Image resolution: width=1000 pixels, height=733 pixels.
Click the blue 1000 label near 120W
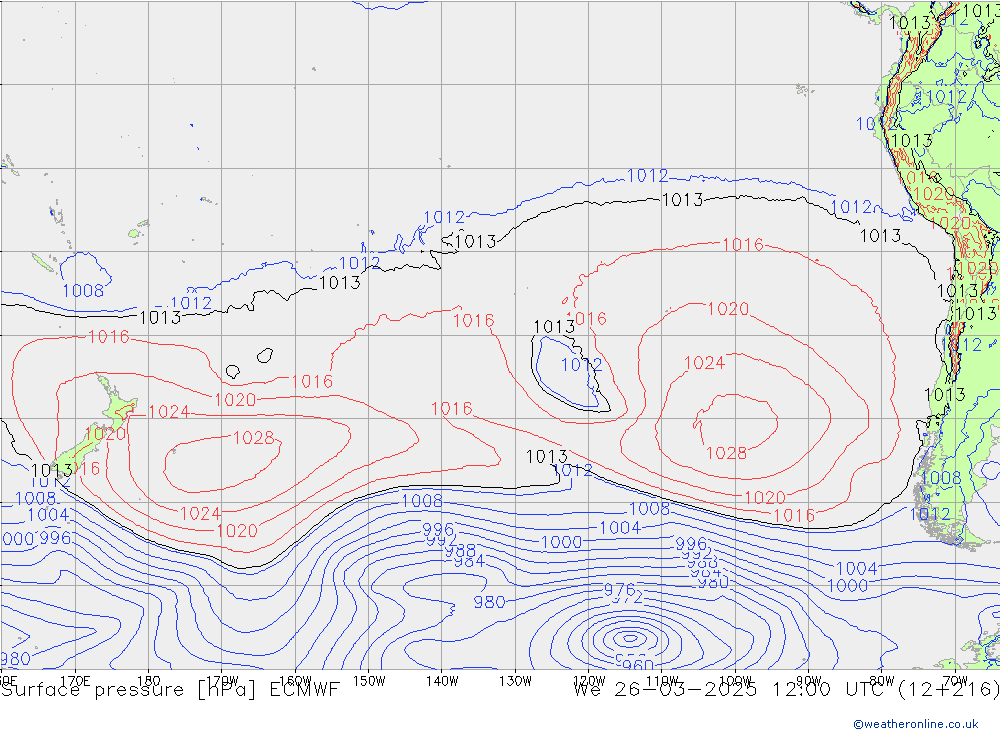(x=561, y=542)
